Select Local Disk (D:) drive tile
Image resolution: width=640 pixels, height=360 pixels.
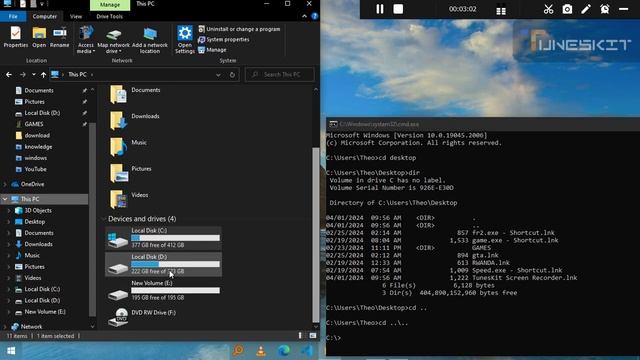(x=163, y=264)
